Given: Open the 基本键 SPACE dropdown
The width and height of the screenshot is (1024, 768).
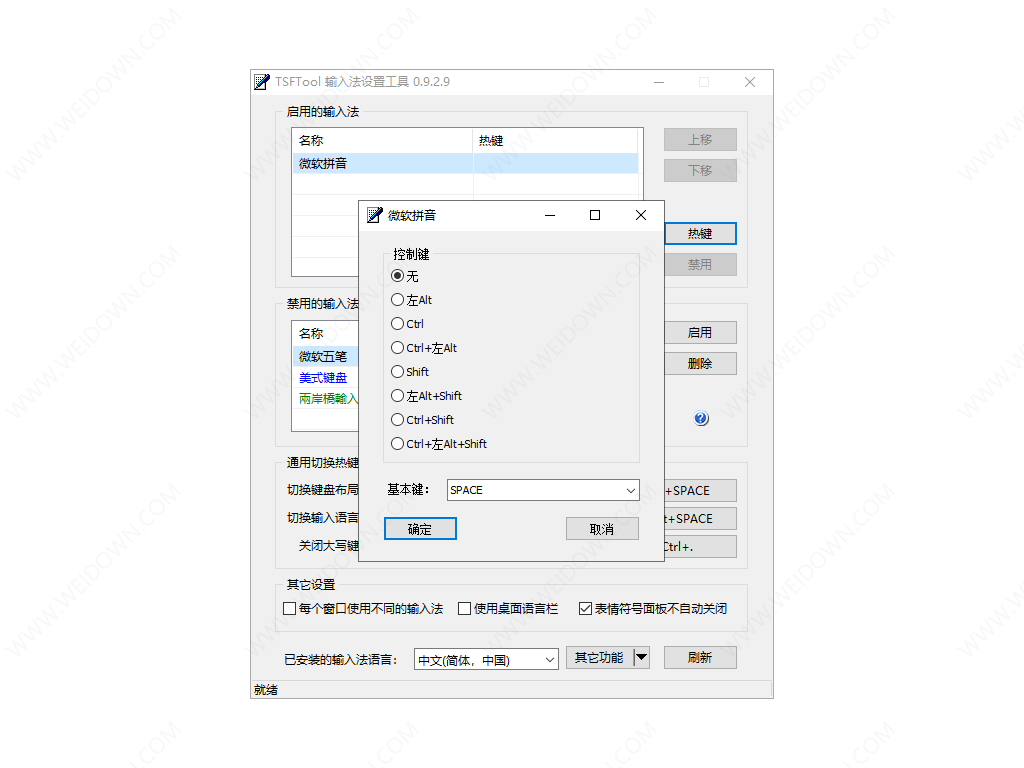Looking at the screenshot, I should [543, 490].
